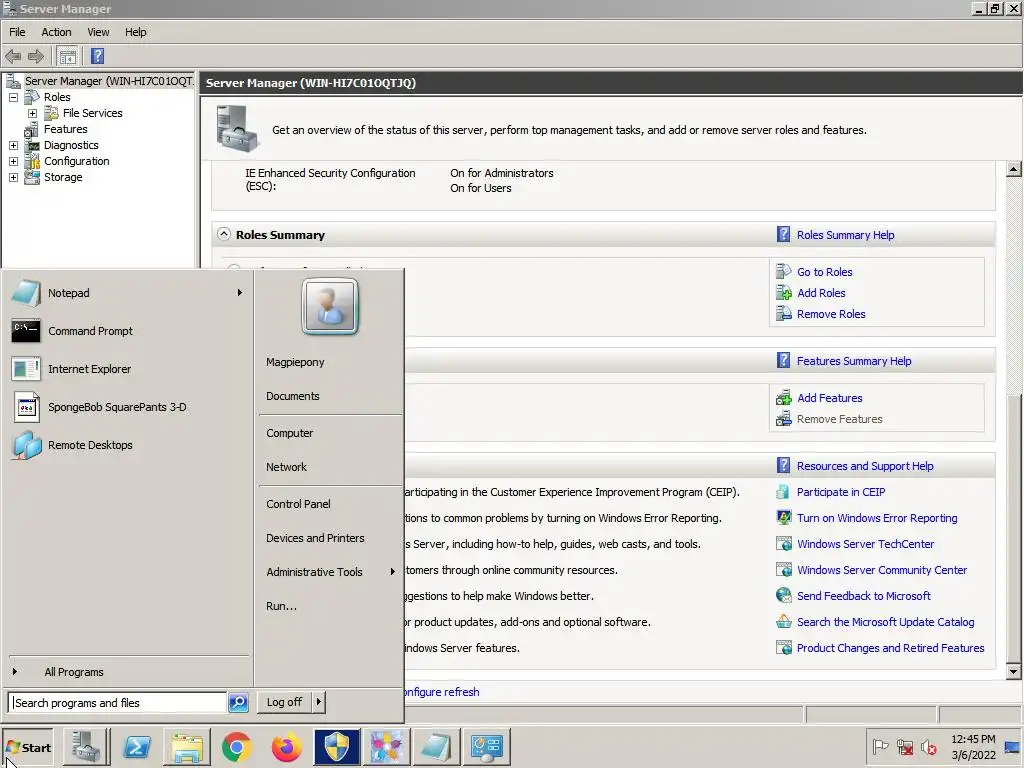The image size is (1024, 768).
Task: Open Control Panel from the Start menu
Action: (x=298, y=504)
